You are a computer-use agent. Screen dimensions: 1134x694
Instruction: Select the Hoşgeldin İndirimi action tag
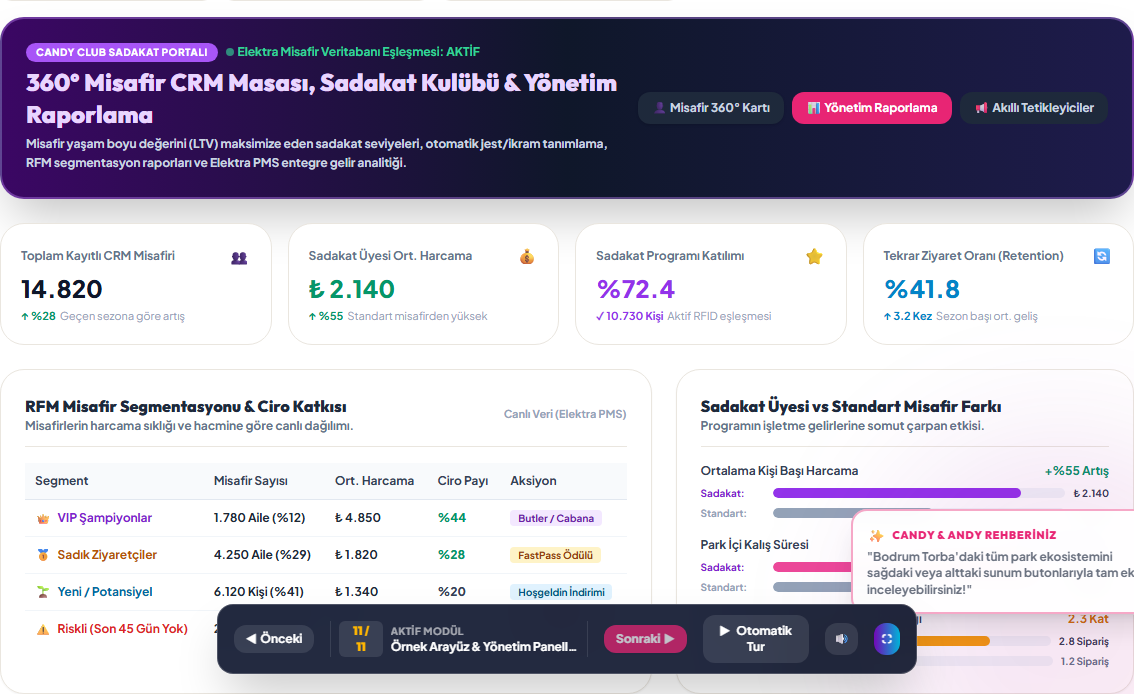click(x=560, y=592)
